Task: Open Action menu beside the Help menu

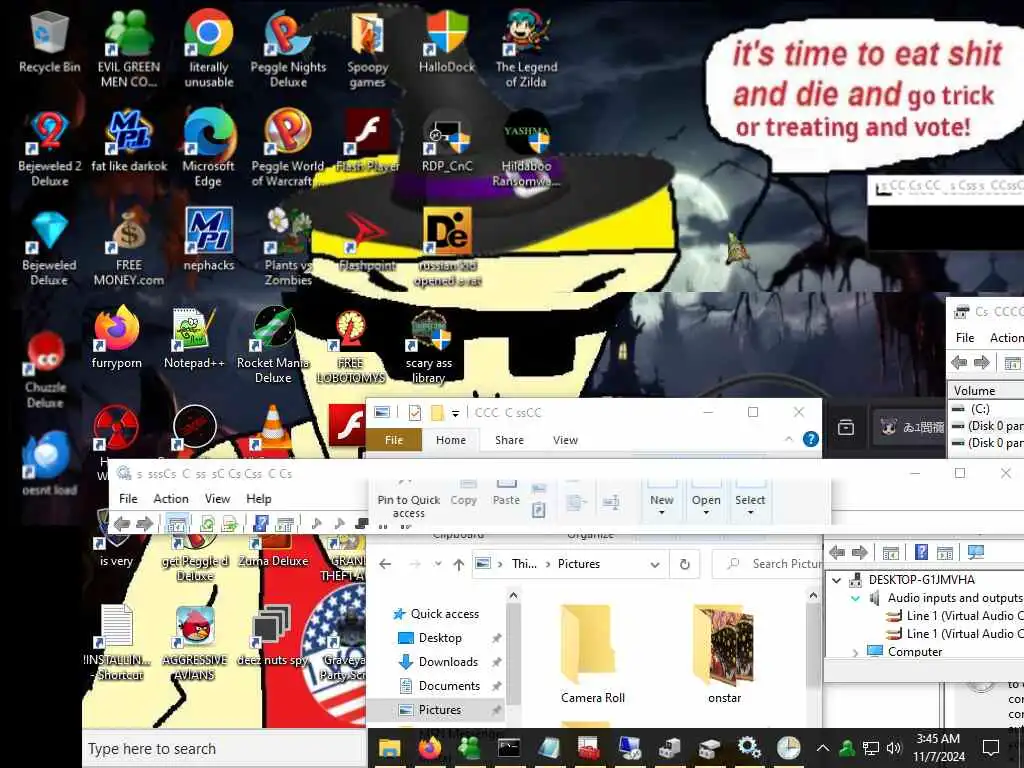Action: [x=170, y=498]
